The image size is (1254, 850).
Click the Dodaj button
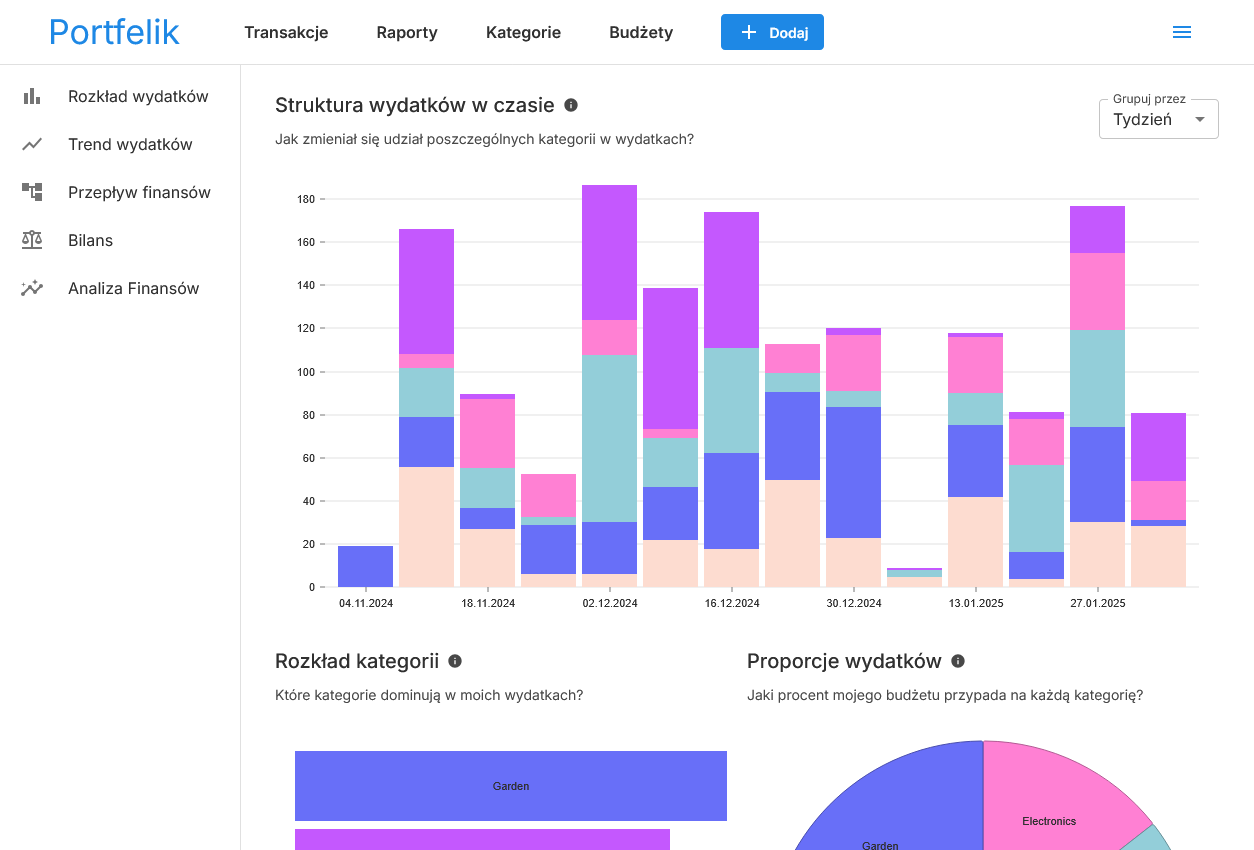[x=772, y=32]
